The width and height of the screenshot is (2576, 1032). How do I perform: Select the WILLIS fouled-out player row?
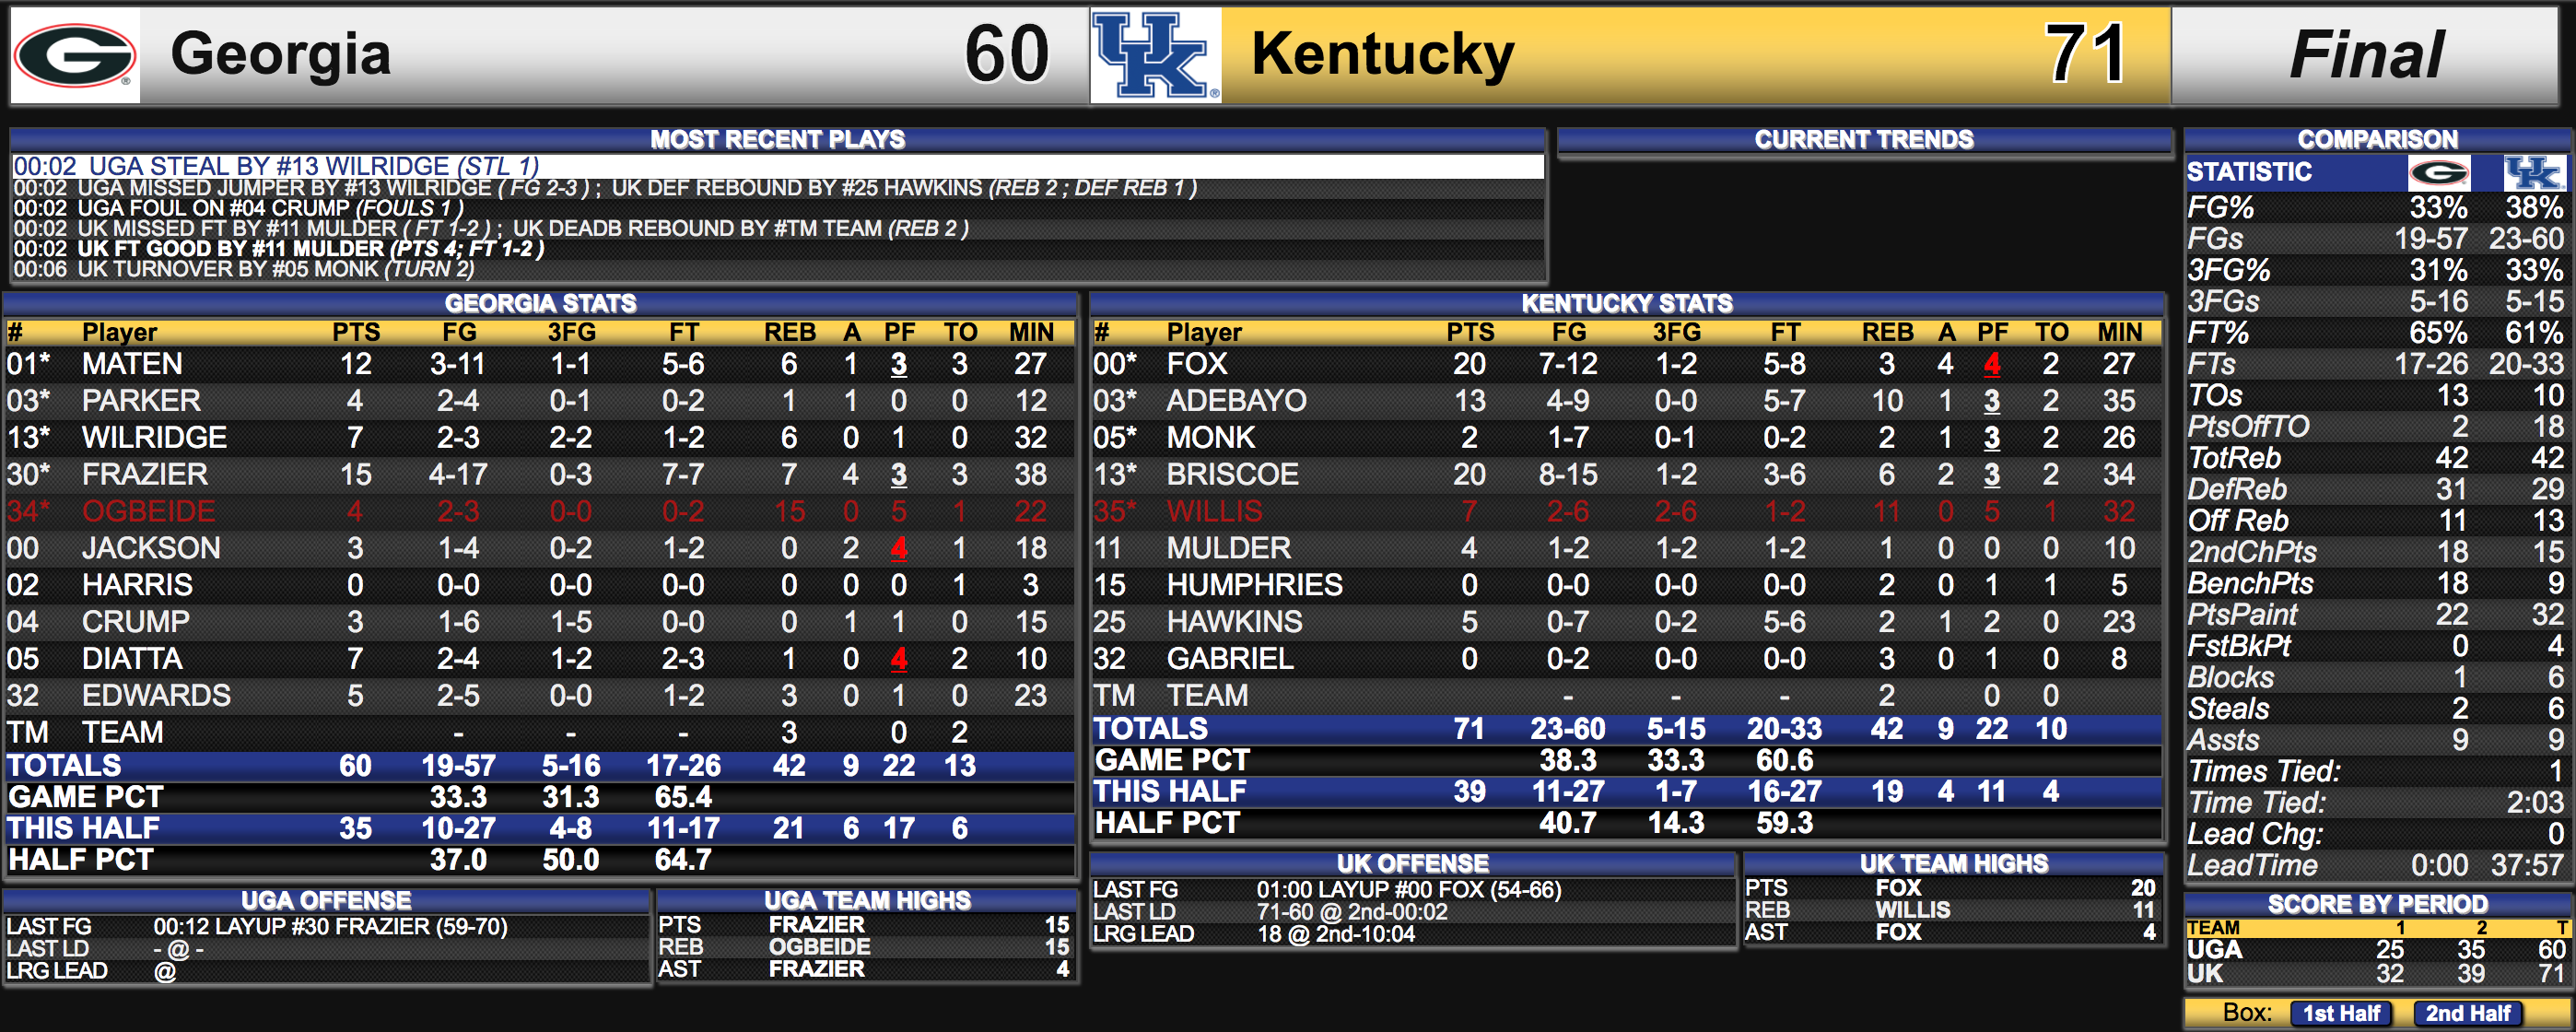[x=1627, y=511]
